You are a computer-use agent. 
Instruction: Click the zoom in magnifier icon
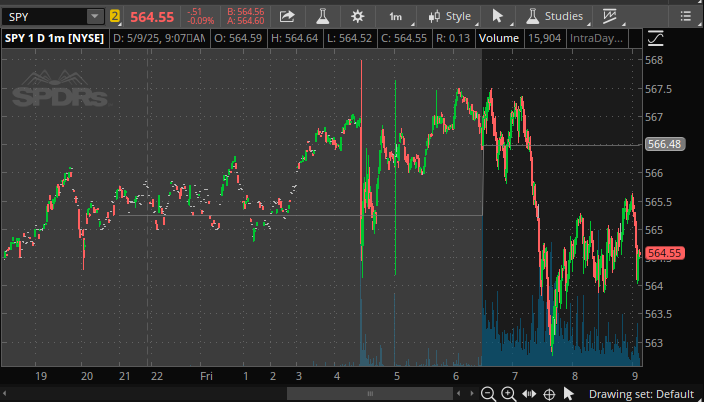(x=508, y=394)
